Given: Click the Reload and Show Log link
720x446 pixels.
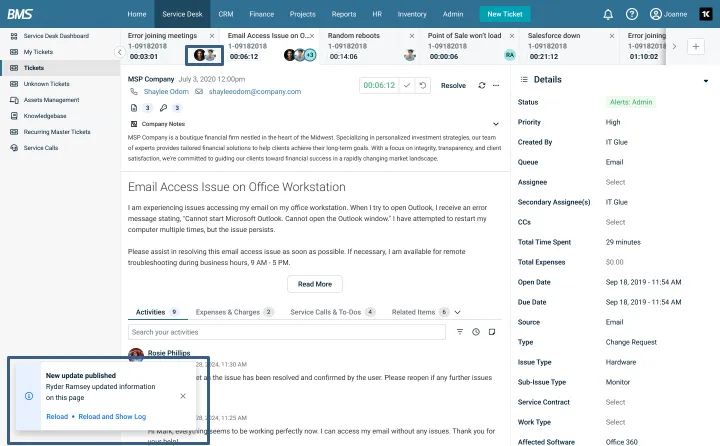Looking at the screenshot, I should pyautogui.click(x=110, y=416).
